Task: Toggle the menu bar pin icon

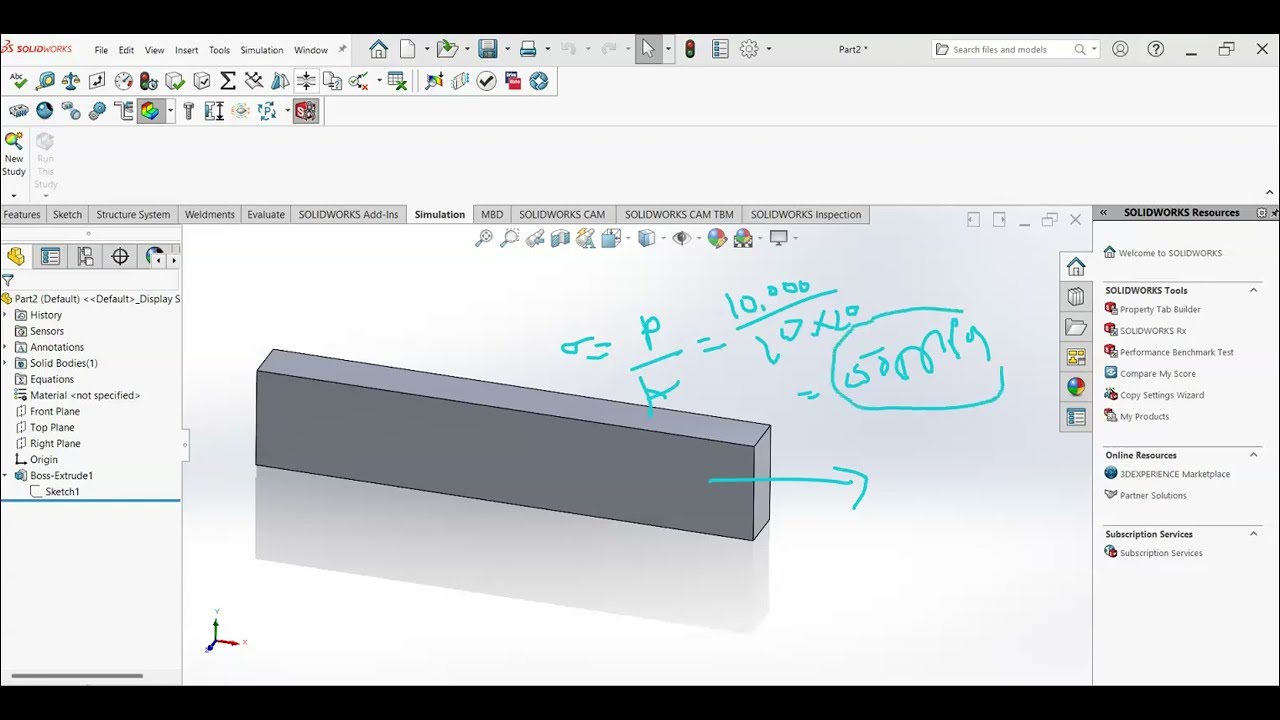Action: click(343, 49)
